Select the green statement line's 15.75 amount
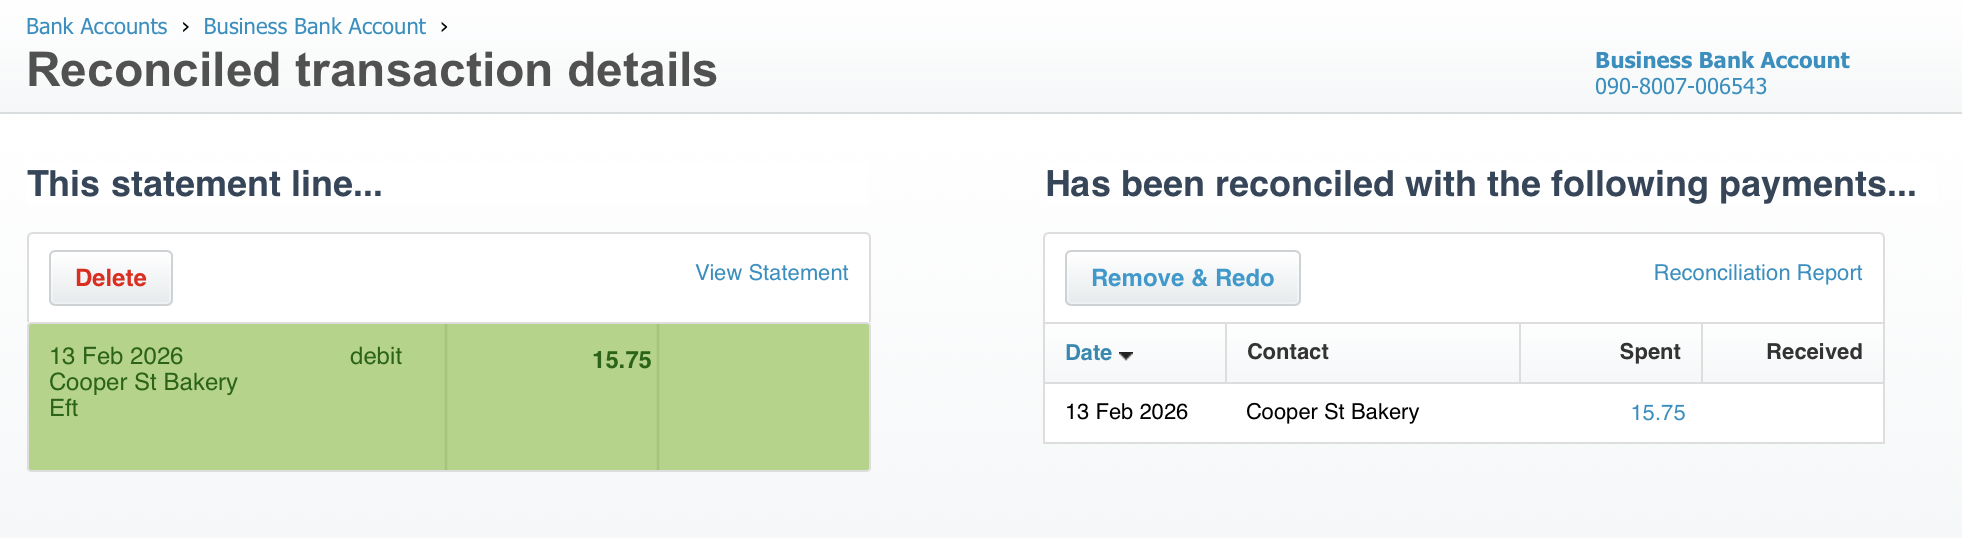Viewport: 1962px width, 538px height. pyautogui.click(x=621, y=360)
